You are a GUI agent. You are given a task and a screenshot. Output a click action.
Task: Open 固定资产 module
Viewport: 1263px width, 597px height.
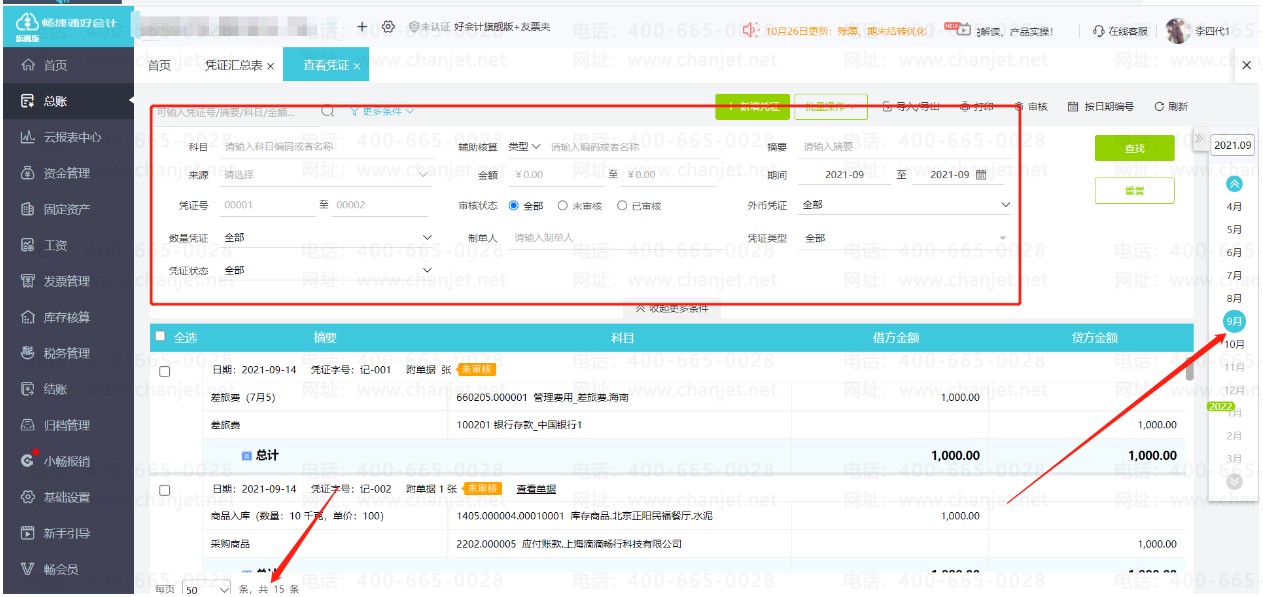[66, 209]
